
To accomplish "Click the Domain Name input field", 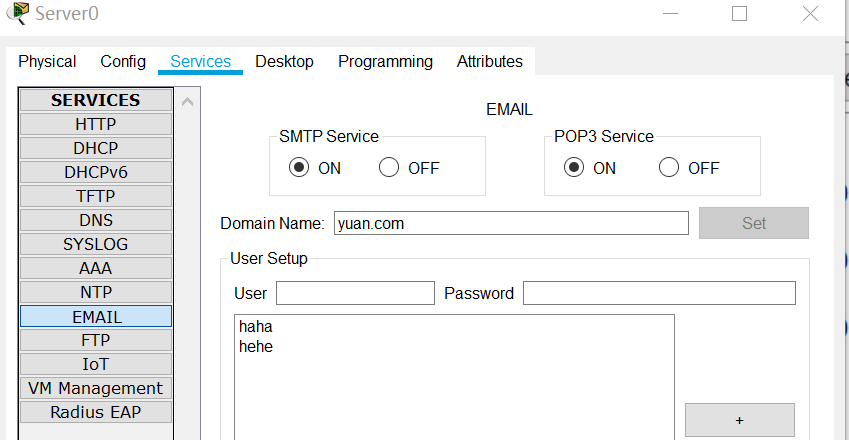I will pos(511,223).
